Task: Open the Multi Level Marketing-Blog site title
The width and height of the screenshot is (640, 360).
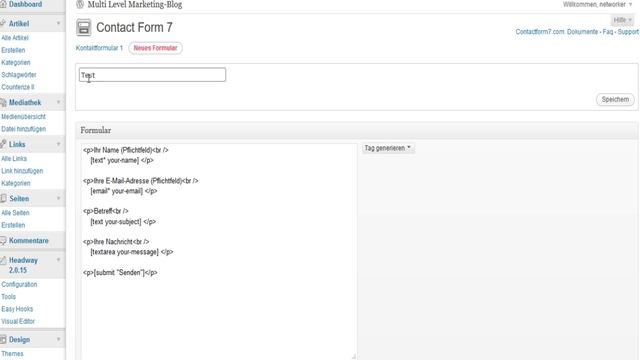Action: click(135, 5)
